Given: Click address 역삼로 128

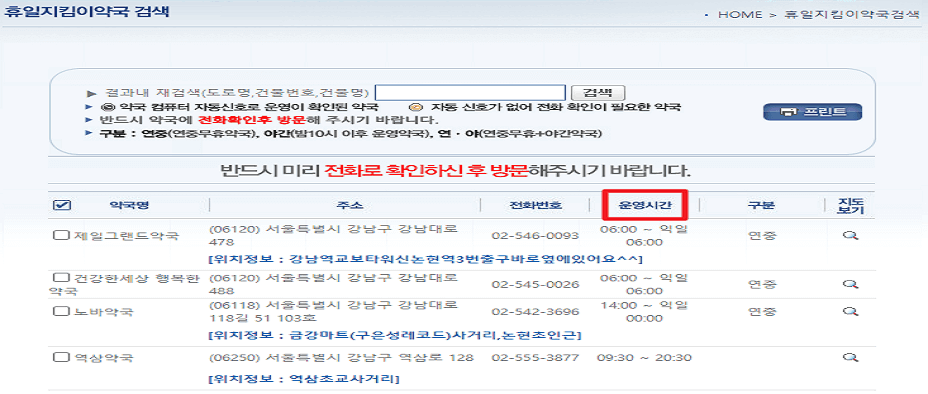Looking at the screenshot, I should [x=341, y=357].
